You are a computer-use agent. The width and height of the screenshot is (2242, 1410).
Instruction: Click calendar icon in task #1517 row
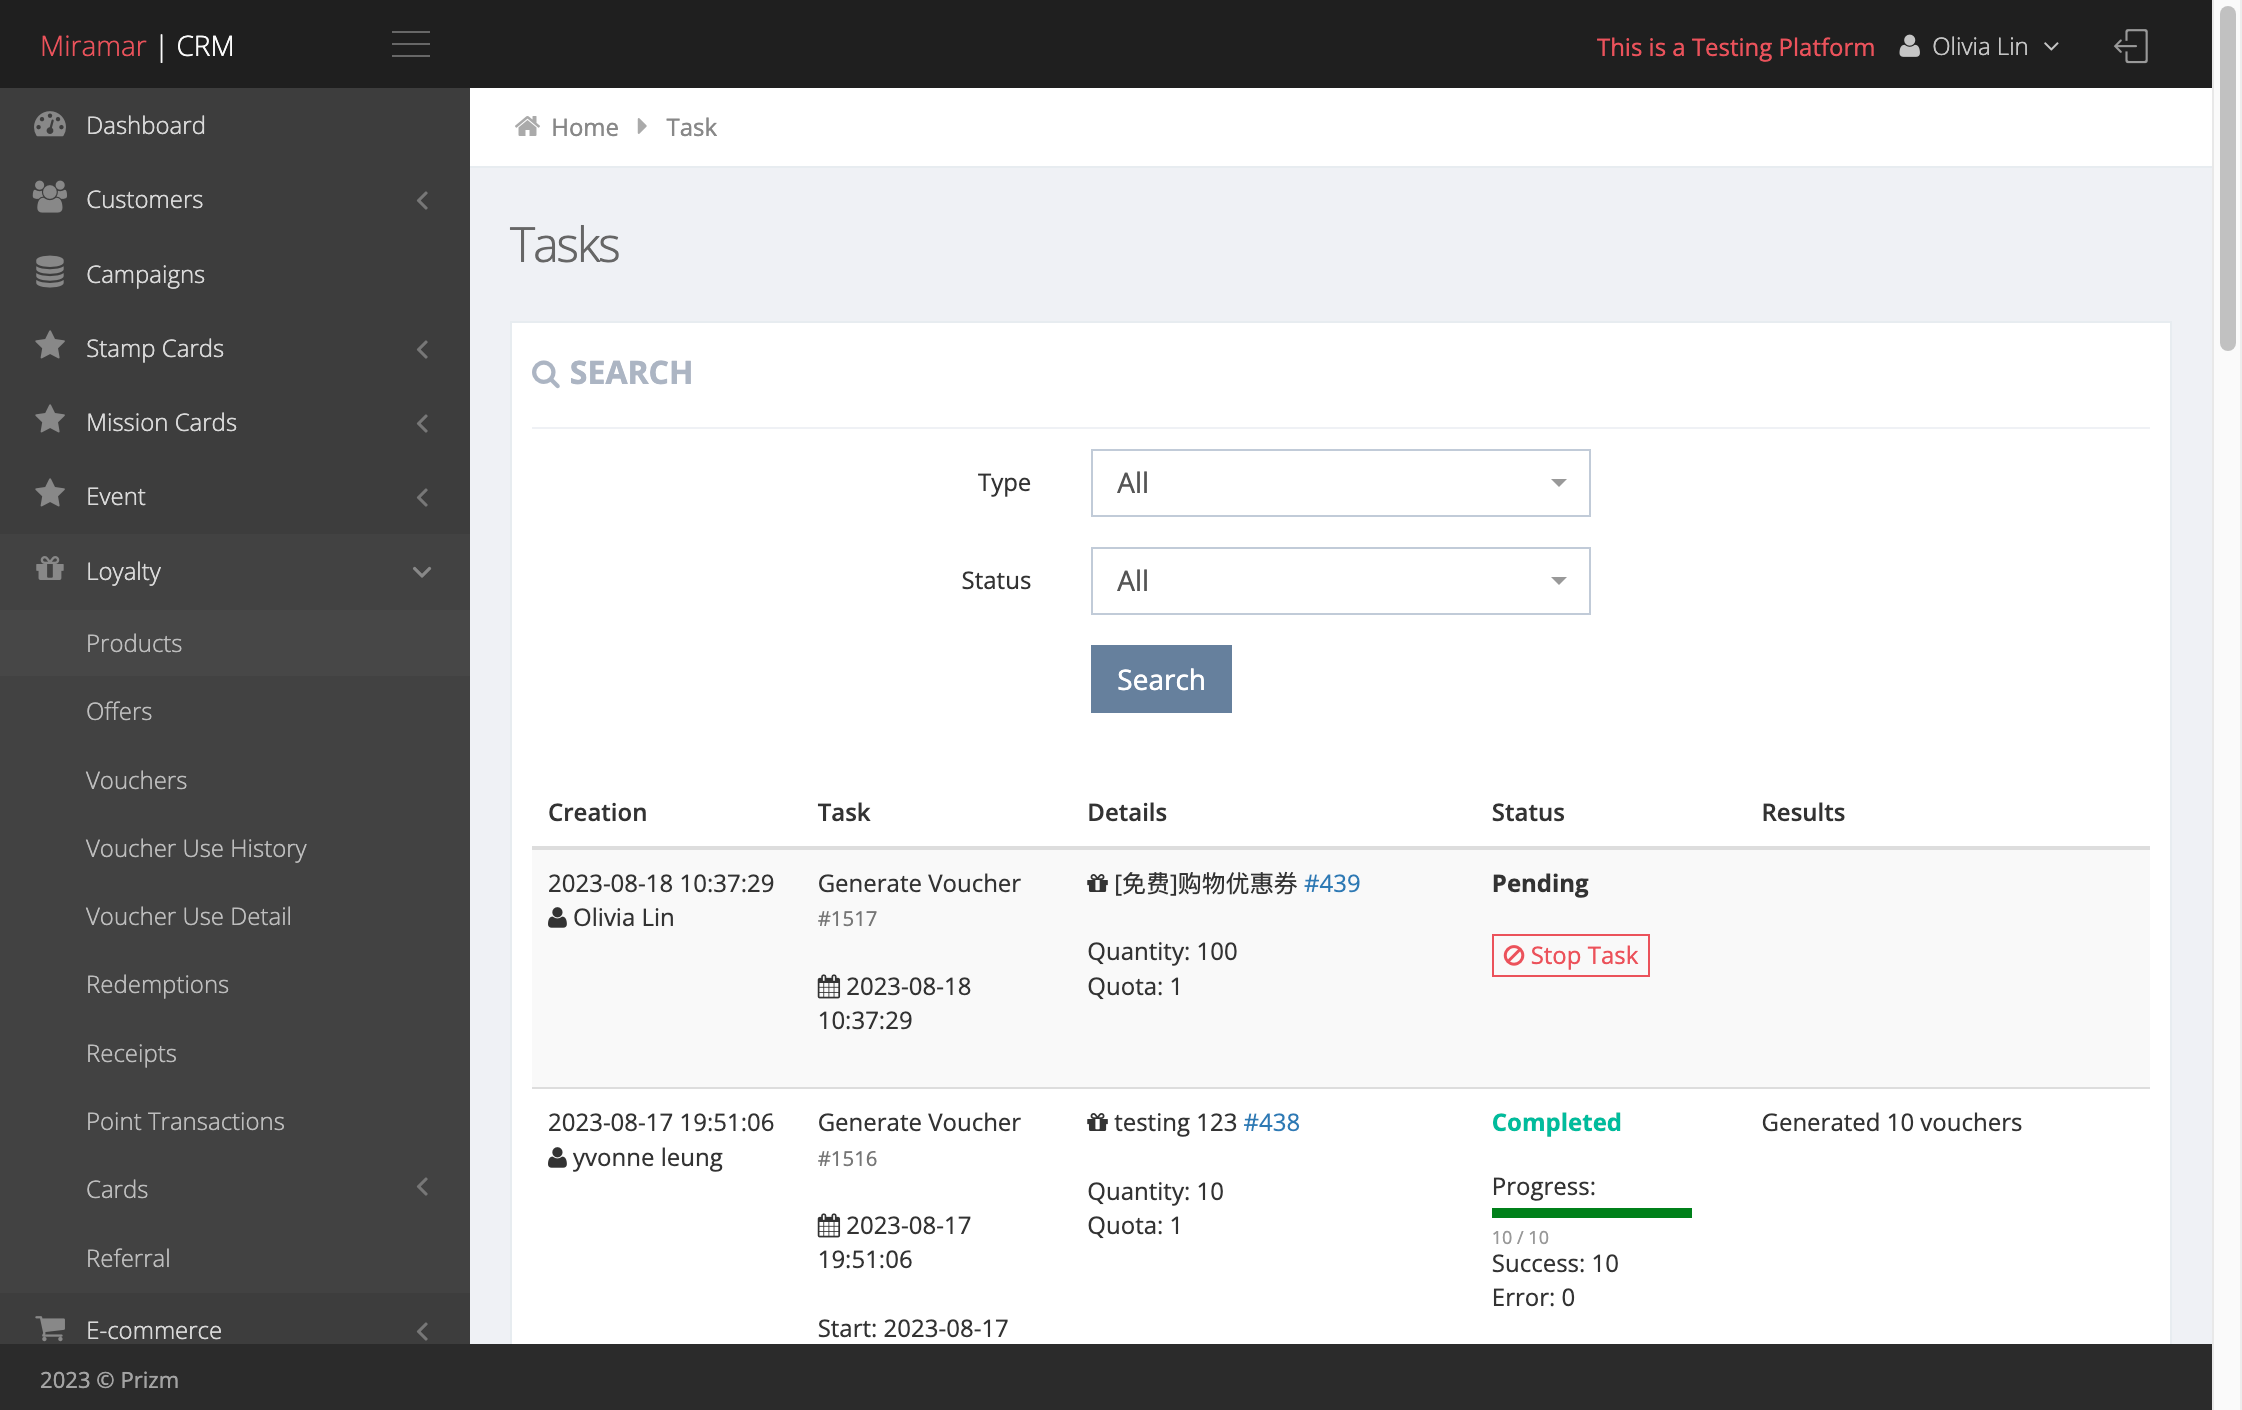click(829, 987)
